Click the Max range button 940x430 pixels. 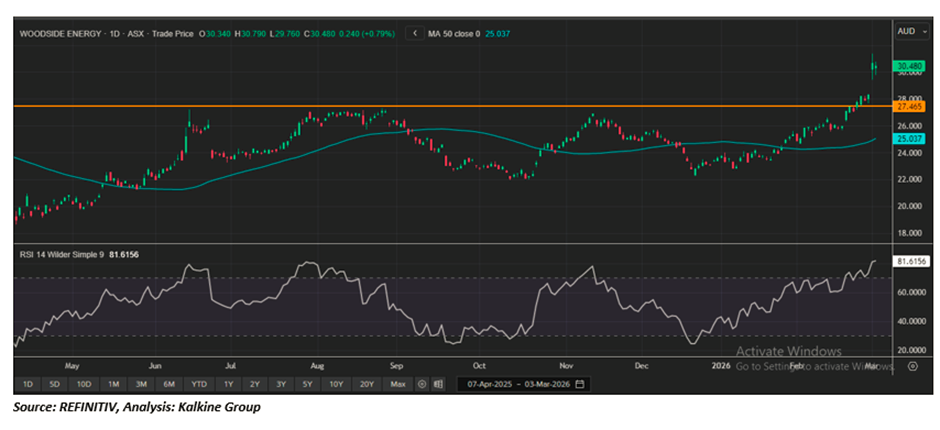coord(398,384)
